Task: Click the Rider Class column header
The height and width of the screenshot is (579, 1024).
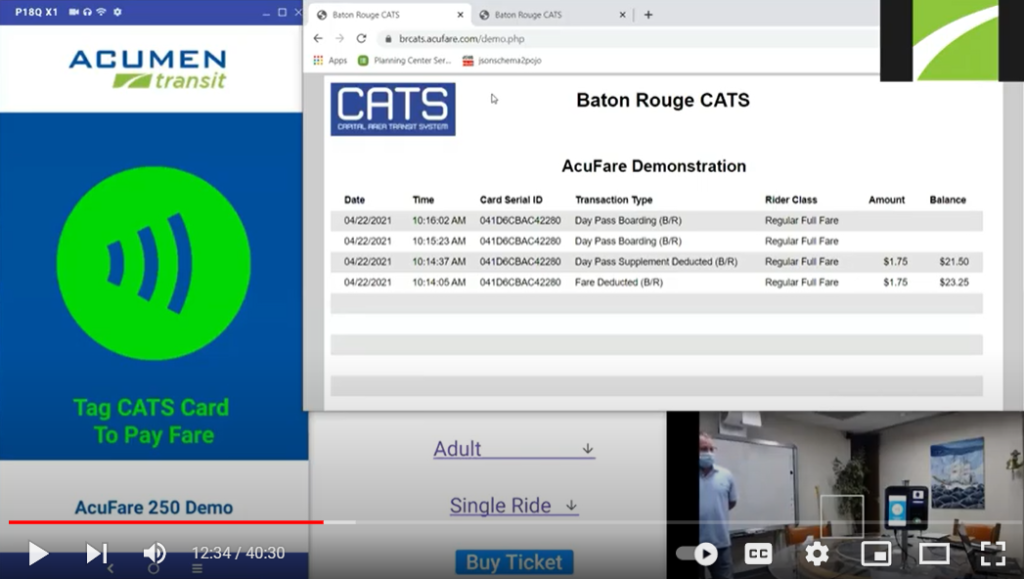Action: pyautogui.click(x=791, y=200)
